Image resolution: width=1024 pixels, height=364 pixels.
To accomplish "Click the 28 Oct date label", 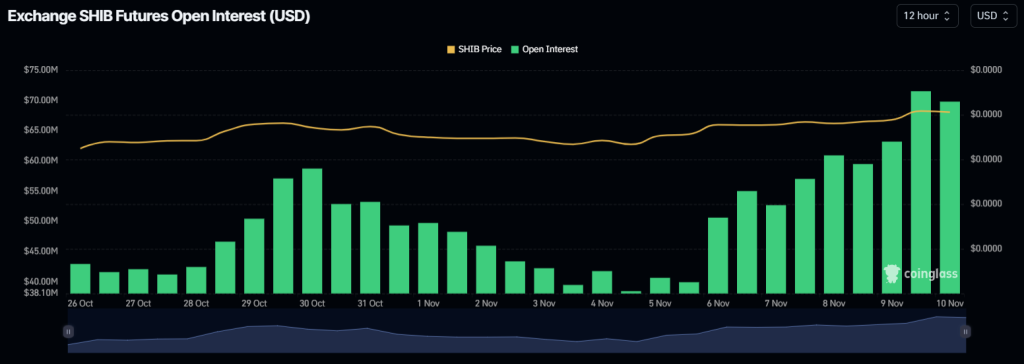I will (196, 303).
